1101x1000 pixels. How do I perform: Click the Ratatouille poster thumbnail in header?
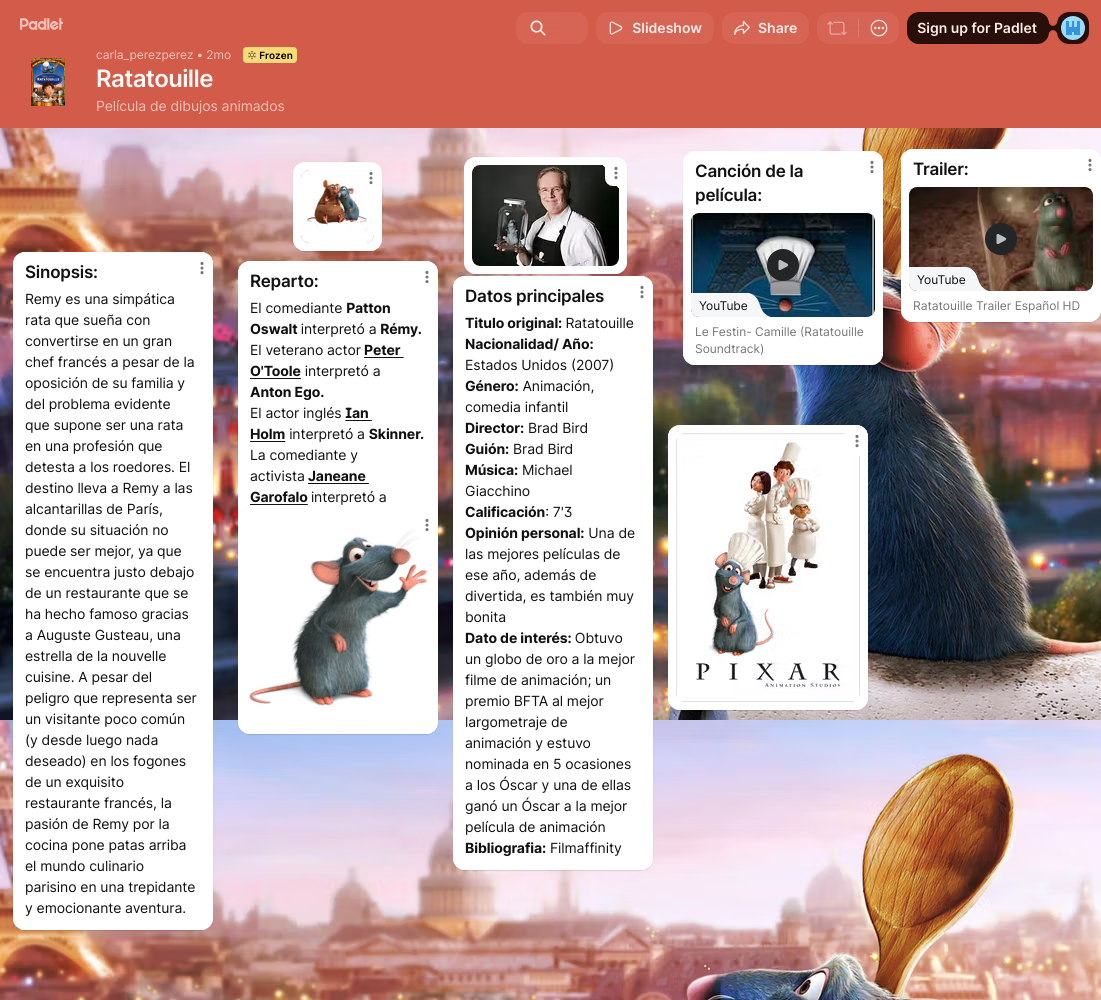tap(48, 82)
